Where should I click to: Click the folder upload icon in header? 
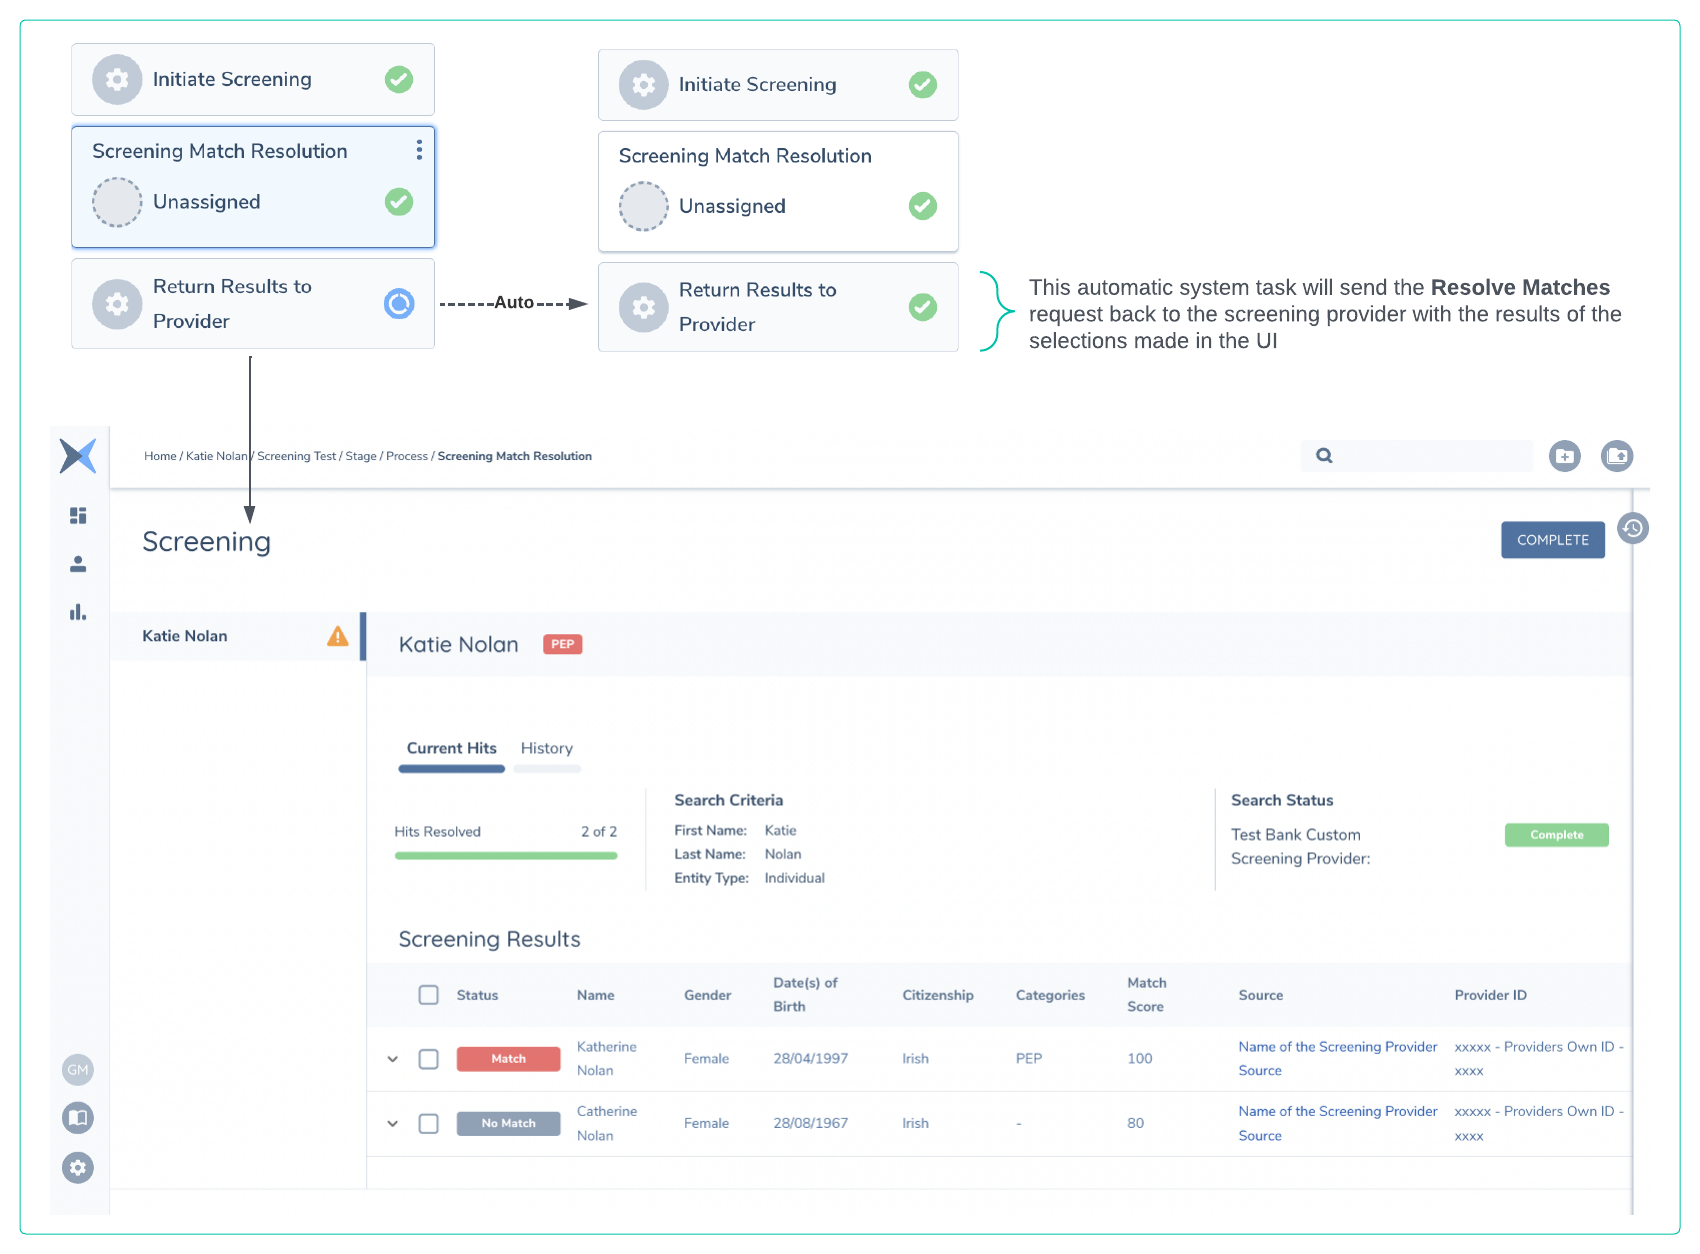tap(1617, 456)
